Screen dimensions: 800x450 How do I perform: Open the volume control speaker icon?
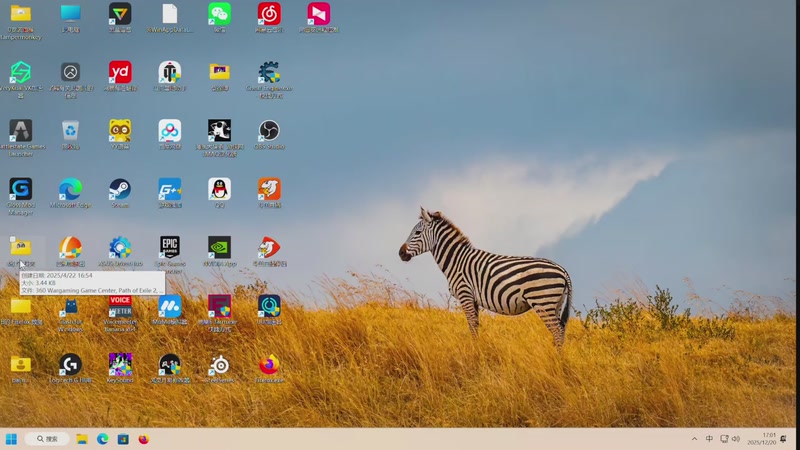coord(736,439)
